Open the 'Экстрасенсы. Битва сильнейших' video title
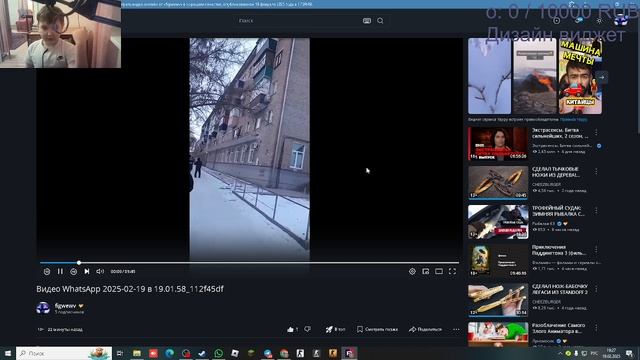 click(x=560, y=133)
